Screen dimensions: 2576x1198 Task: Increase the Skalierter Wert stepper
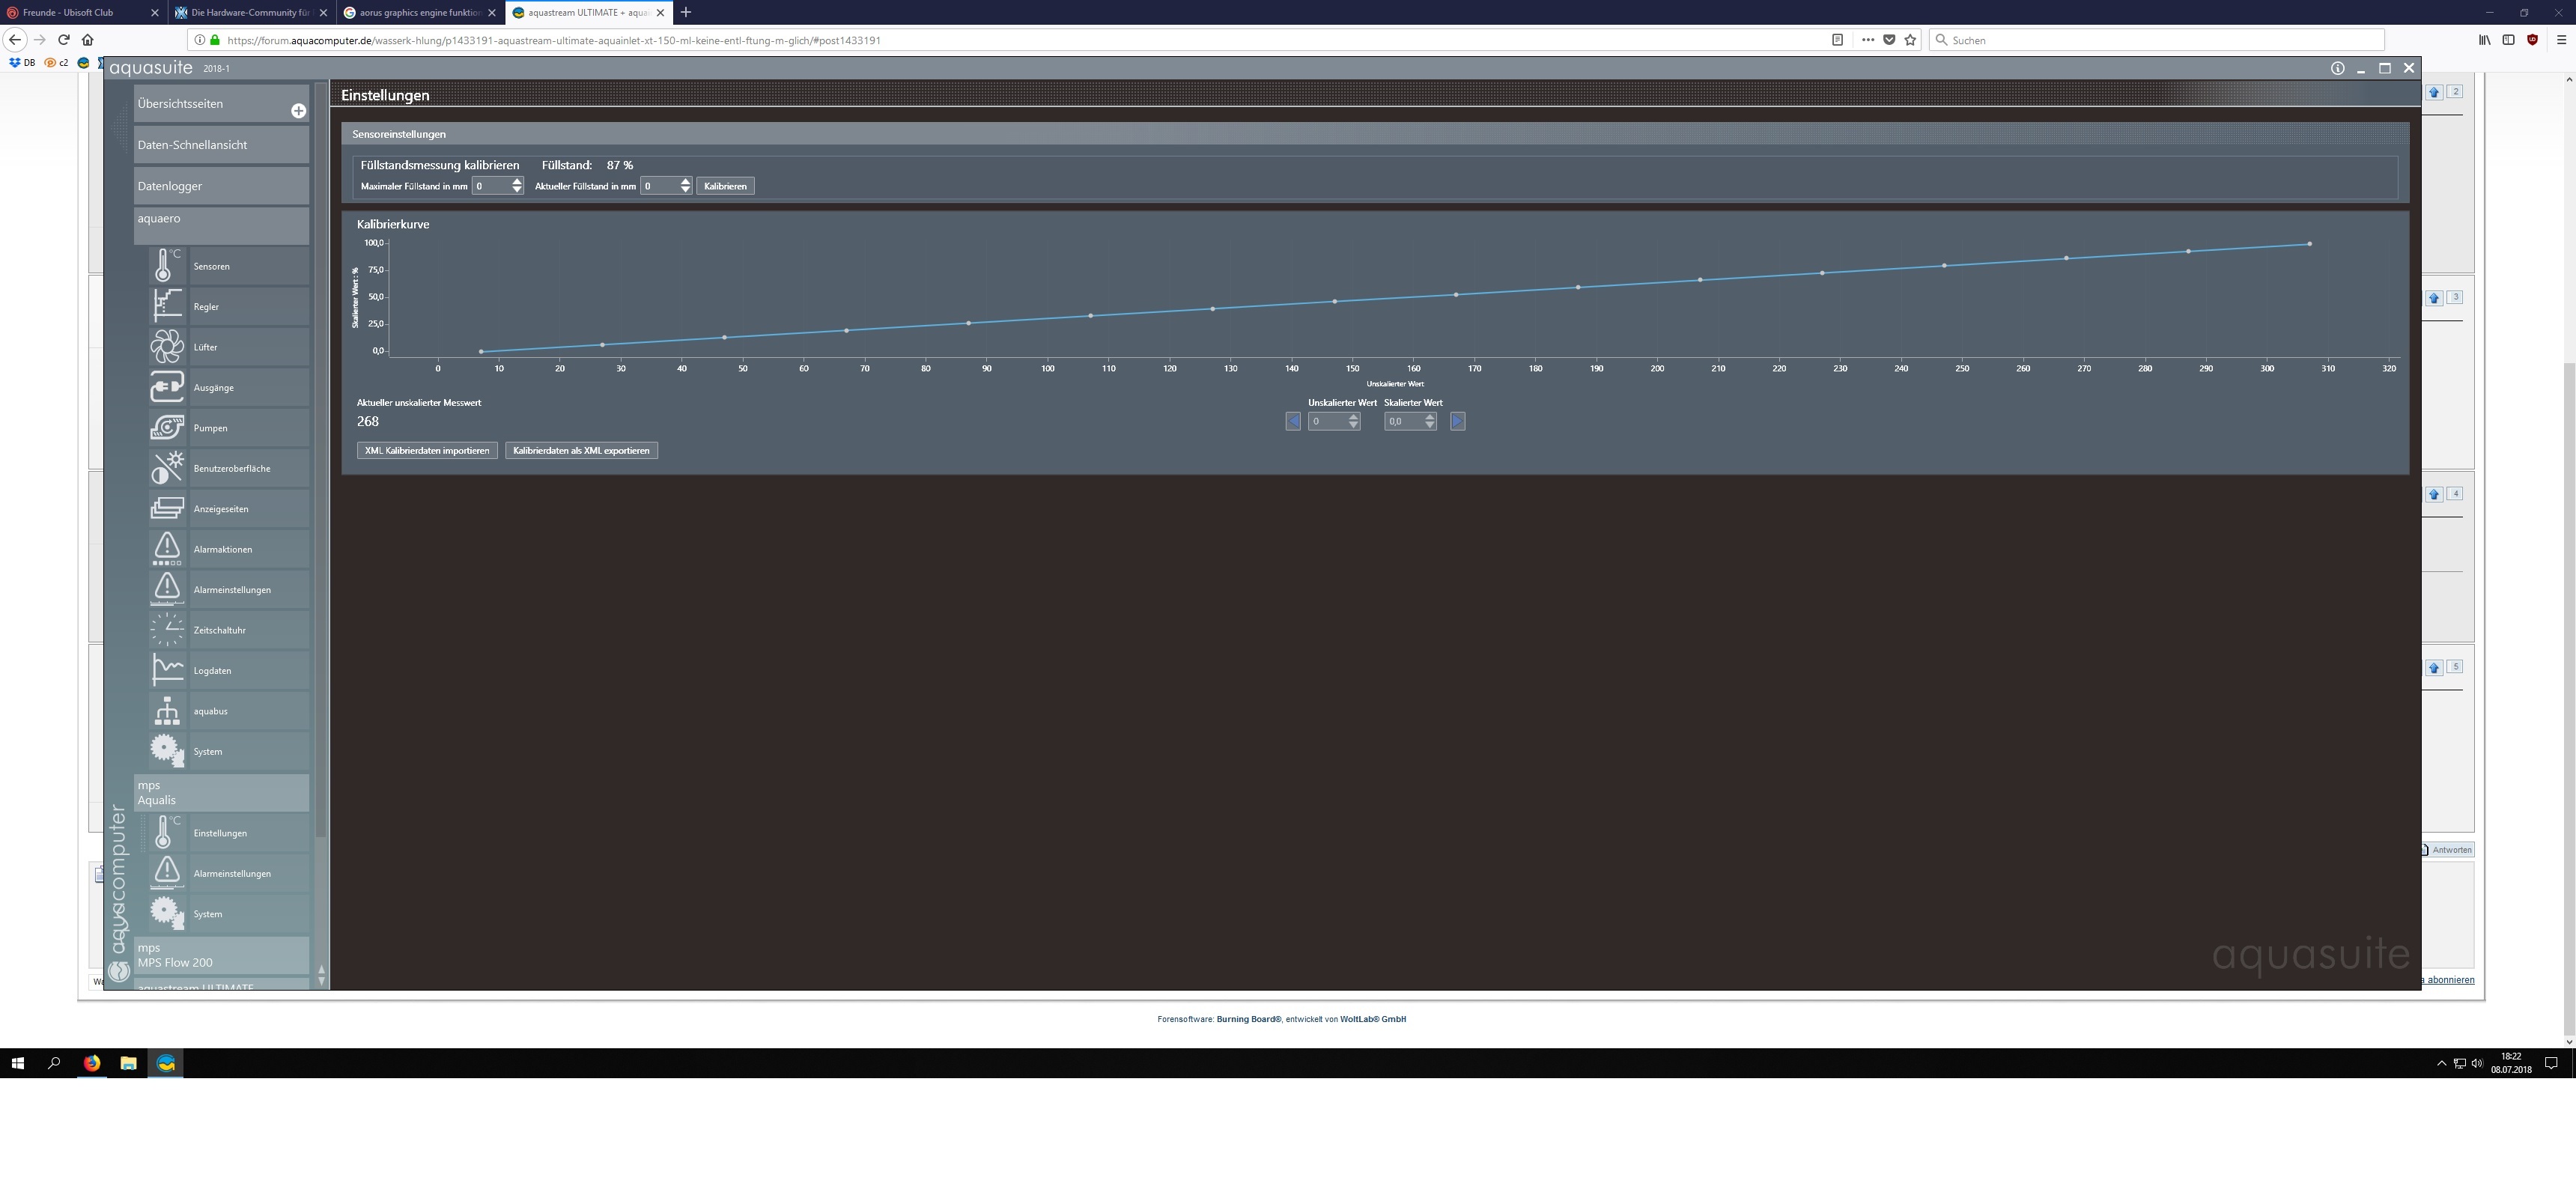(x=1430, y=417)
